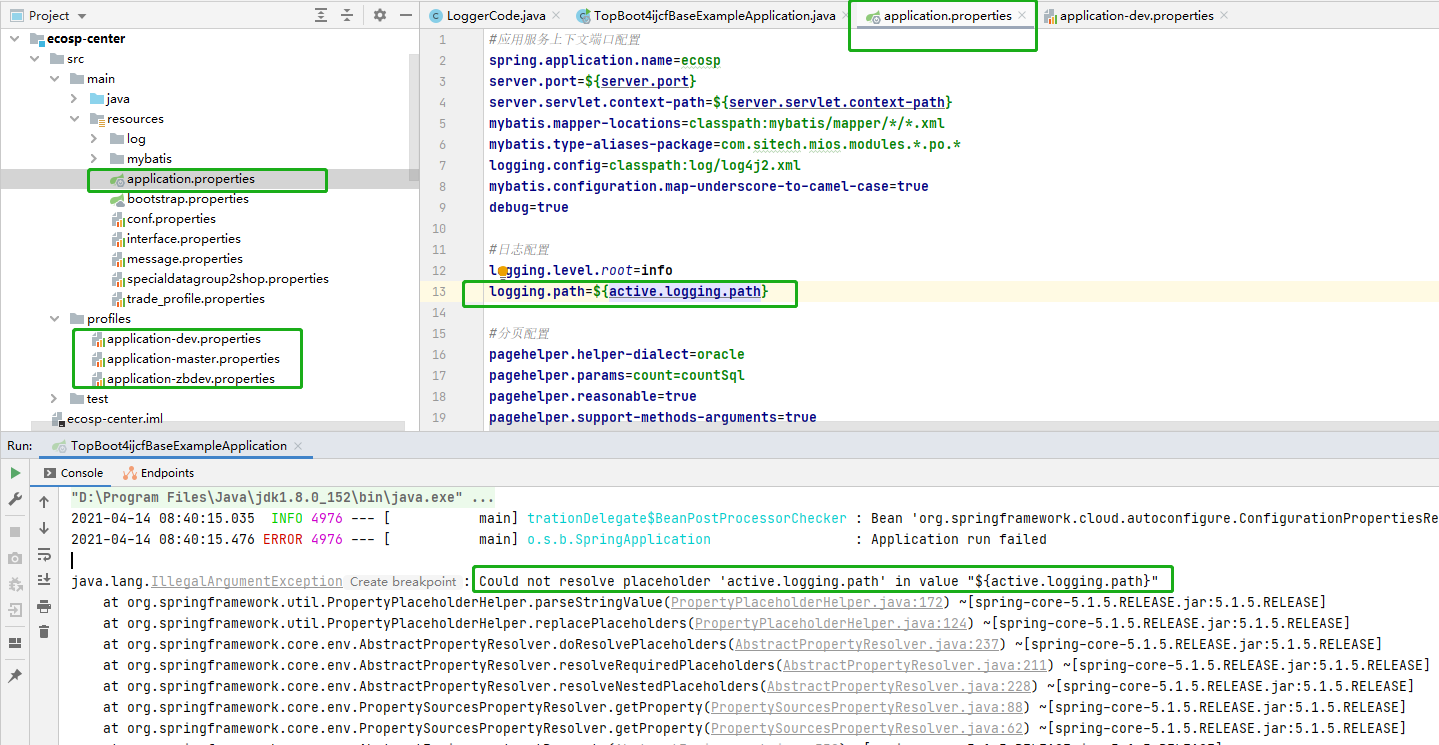Collapse the src folder
The image size is (1439, 745).
(x=35, y=59)
